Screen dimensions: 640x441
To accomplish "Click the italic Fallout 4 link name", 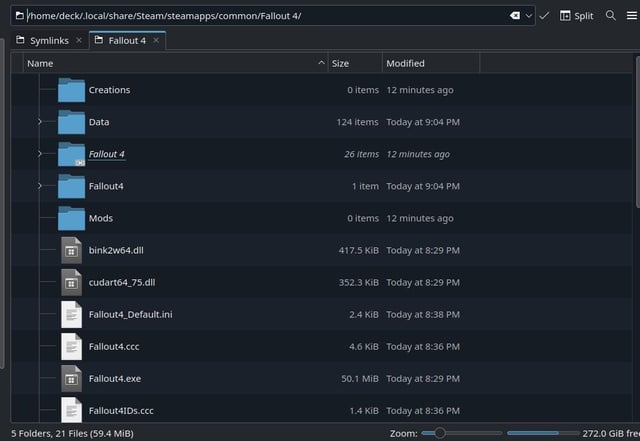I will tap(107, 154).
